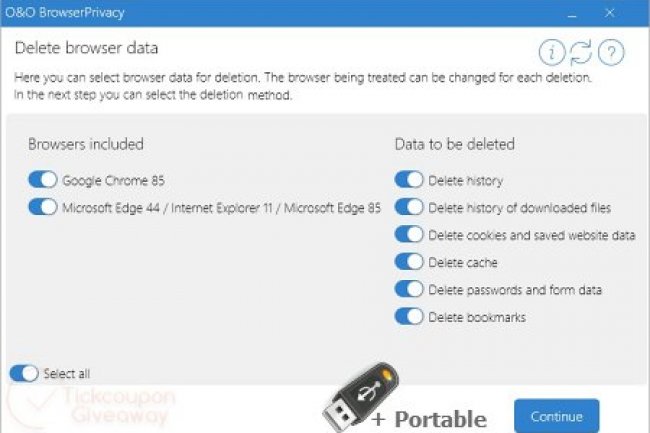Toggle the Delete bookmarks switch
Viewport: 650px width, 433px height.
click(409, 316)
